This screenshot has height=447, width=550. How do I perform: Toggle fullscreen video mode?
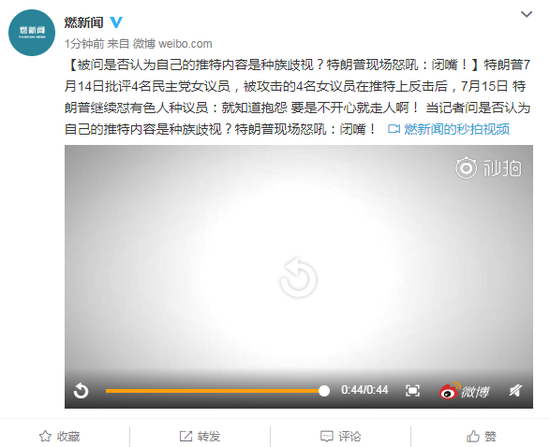point(412,391)
